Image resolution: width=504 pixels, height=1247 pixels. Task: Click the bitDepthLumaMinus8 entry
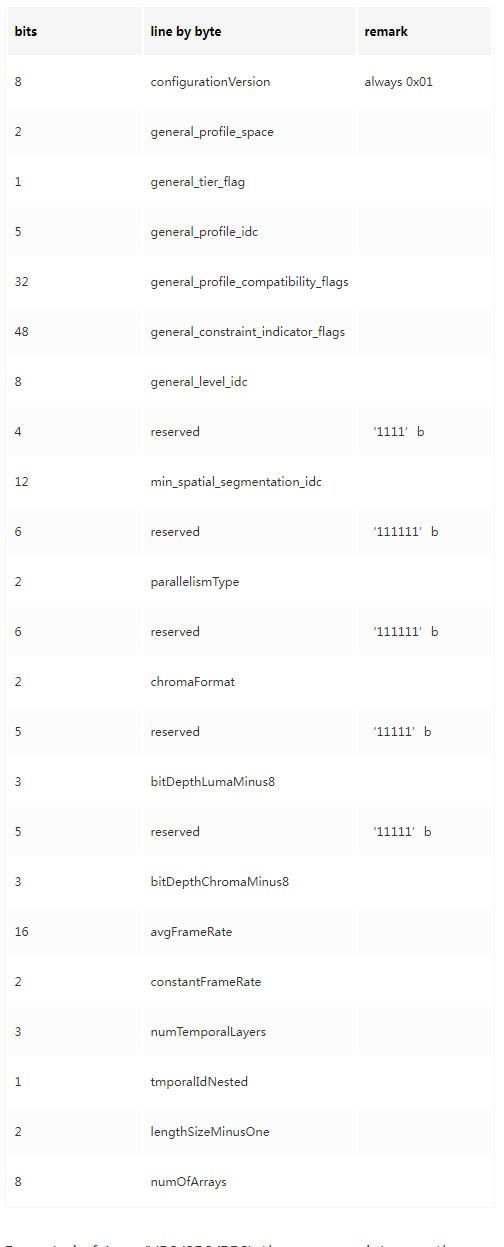pos(213,782)
